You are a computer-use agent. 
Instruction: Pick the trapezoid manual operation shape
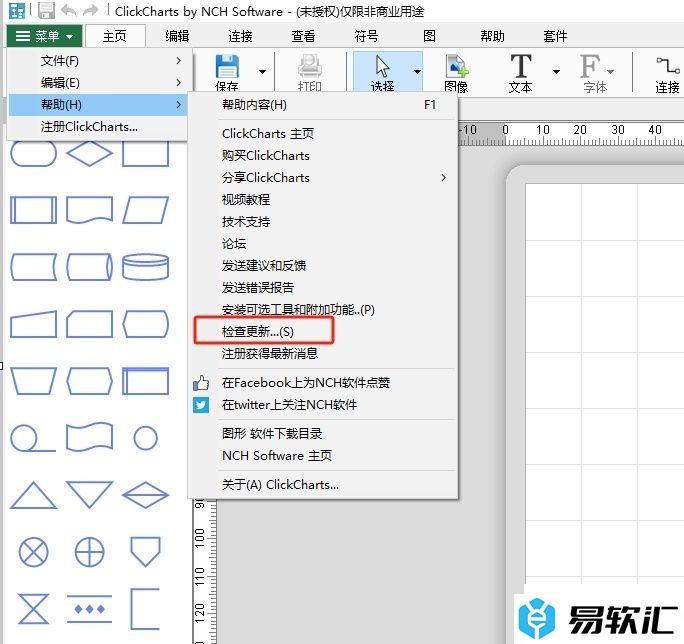34,381
